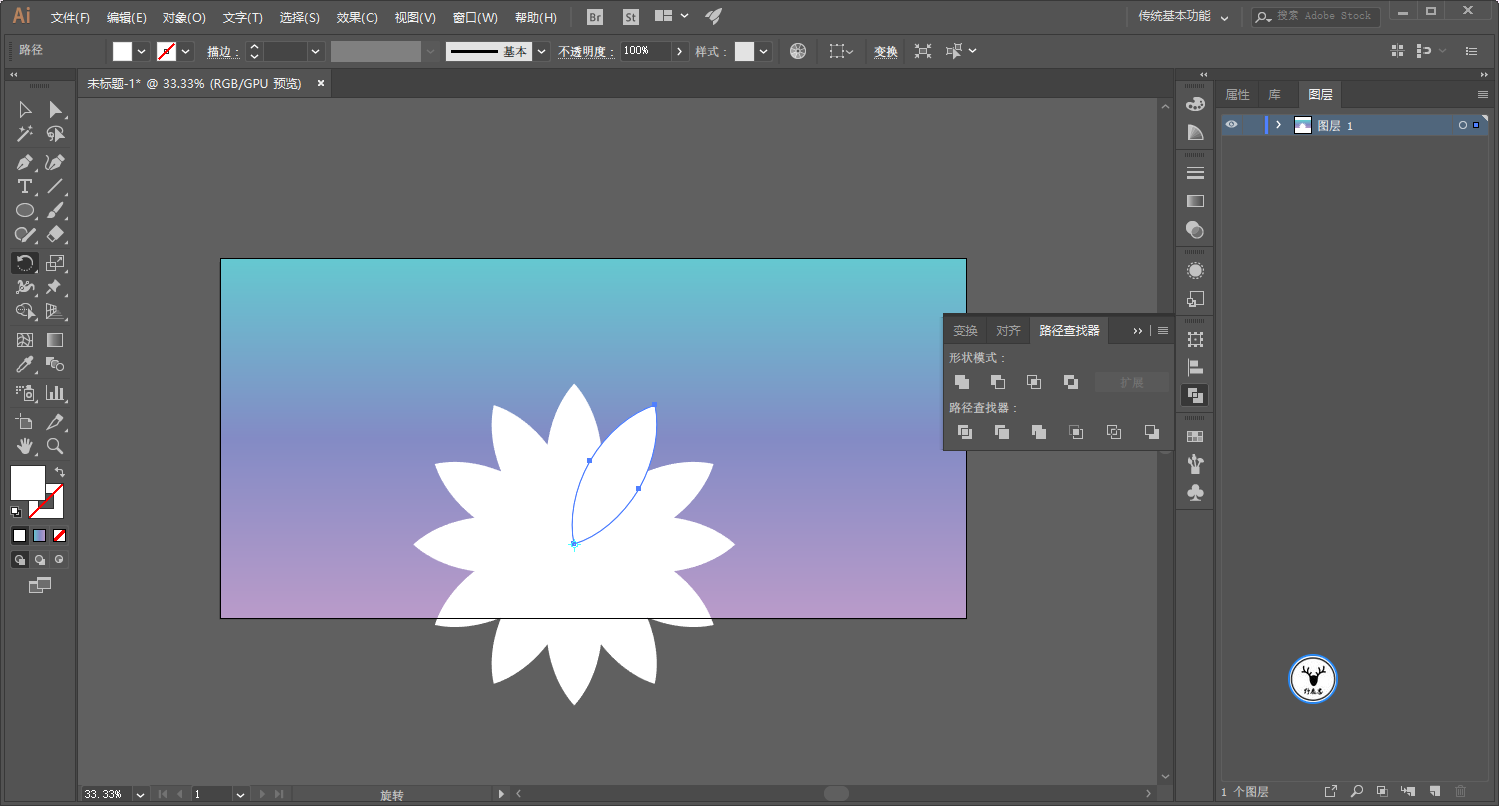Click target circle of 图层 1

1463,125
